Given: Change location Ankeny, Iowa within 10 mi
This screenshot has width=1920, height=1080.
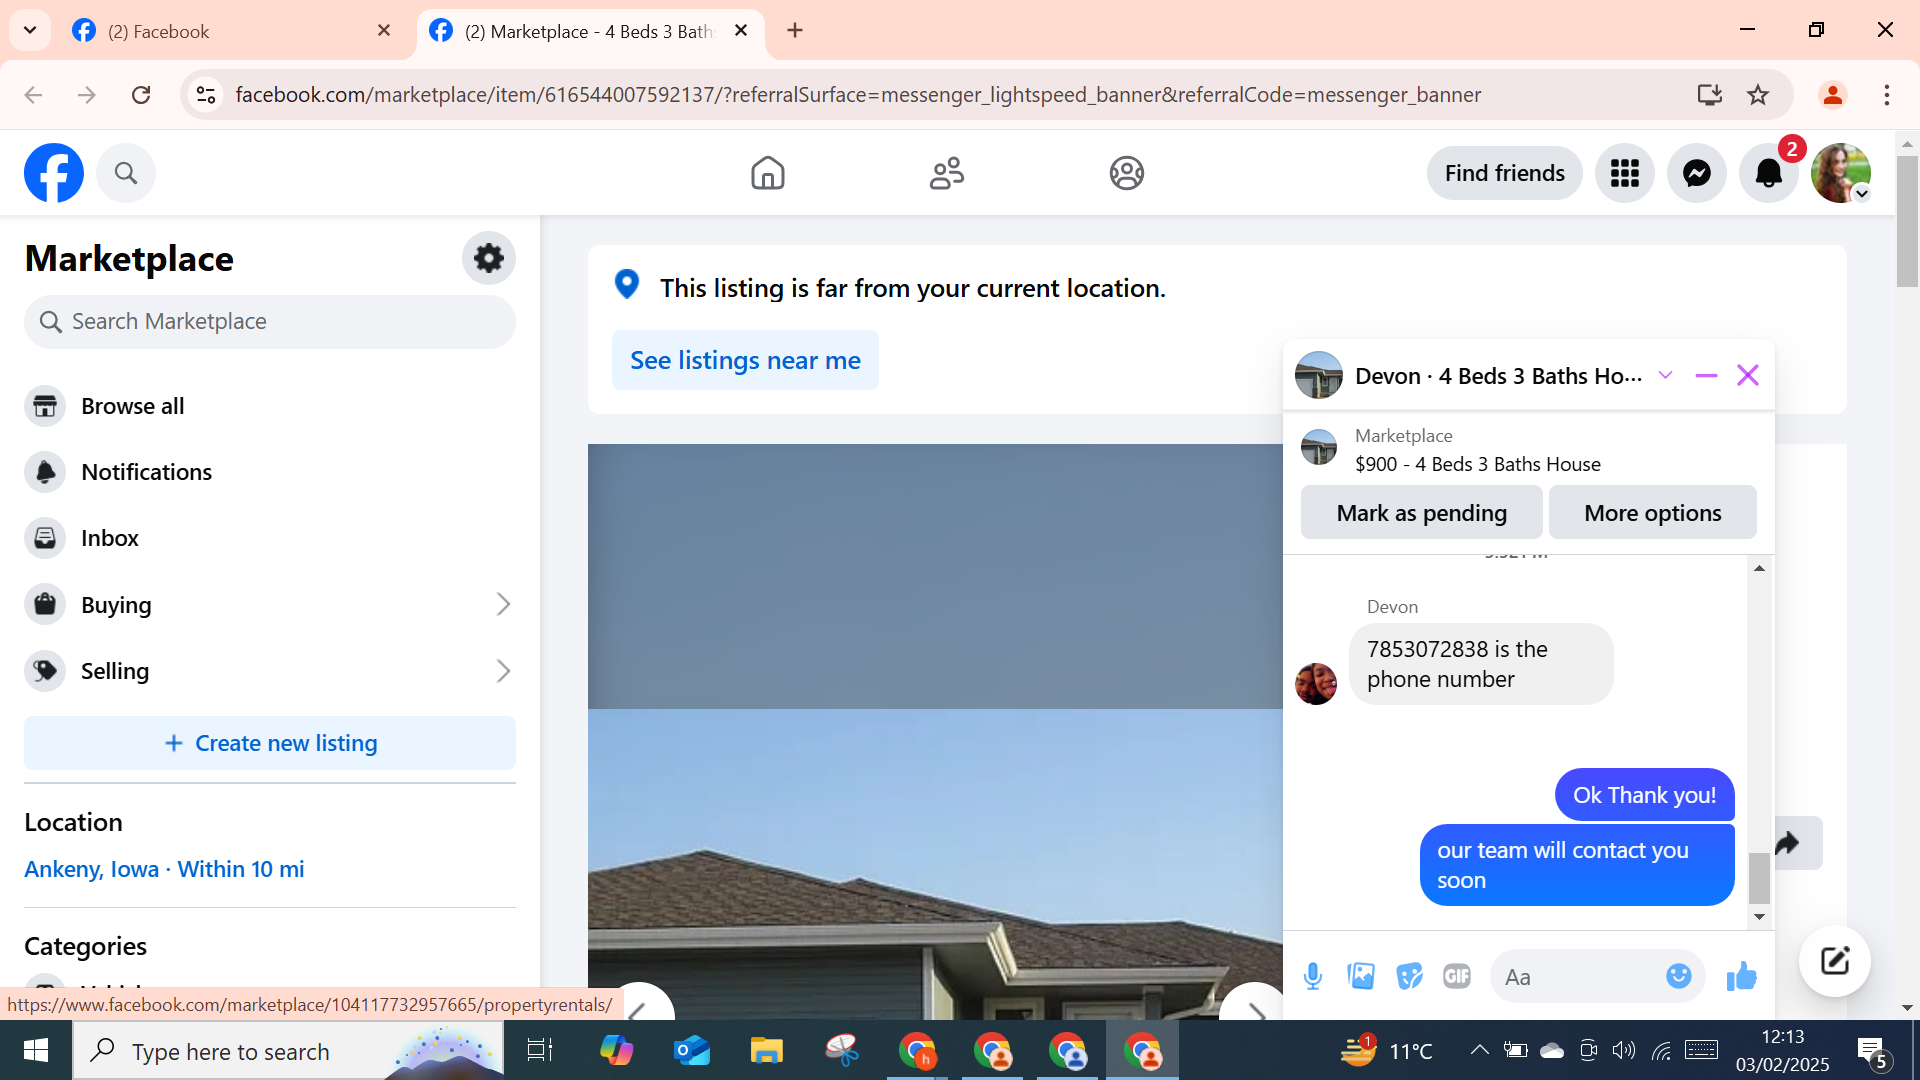Looking at the screenshot, I should point(164,869).
